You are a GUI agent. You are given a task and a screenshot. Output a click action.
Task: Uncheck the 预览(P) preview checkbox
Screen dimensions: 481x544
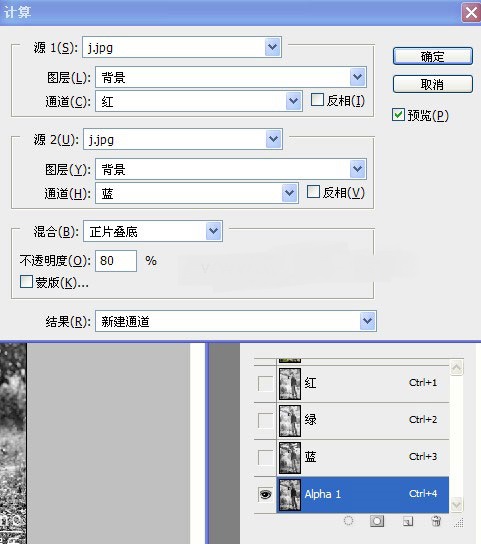pos(398,115)
